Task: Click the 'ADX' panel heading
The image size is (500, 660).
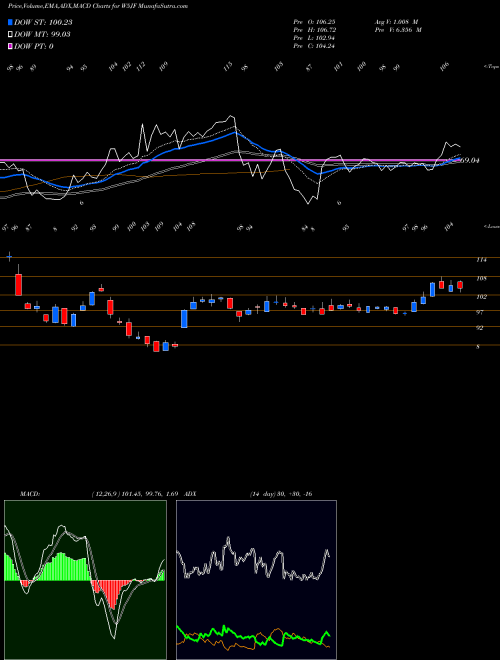Action: 190,494
